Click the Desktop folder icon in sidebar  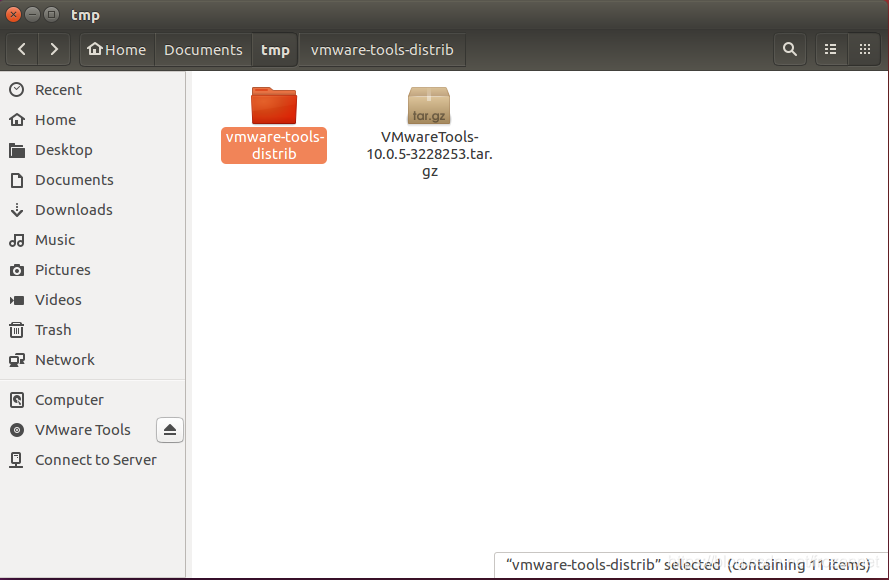17,150
